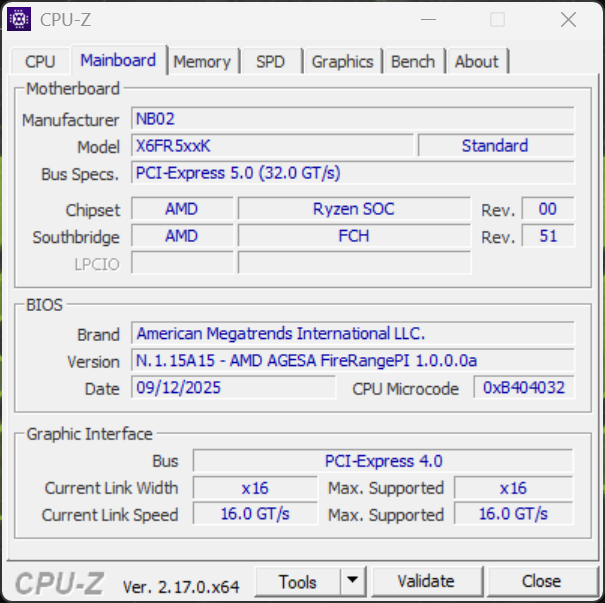The width and height of the screenshot is (605, 603).
Task: Select the BIOS Version field
Action: pos(352,361)
